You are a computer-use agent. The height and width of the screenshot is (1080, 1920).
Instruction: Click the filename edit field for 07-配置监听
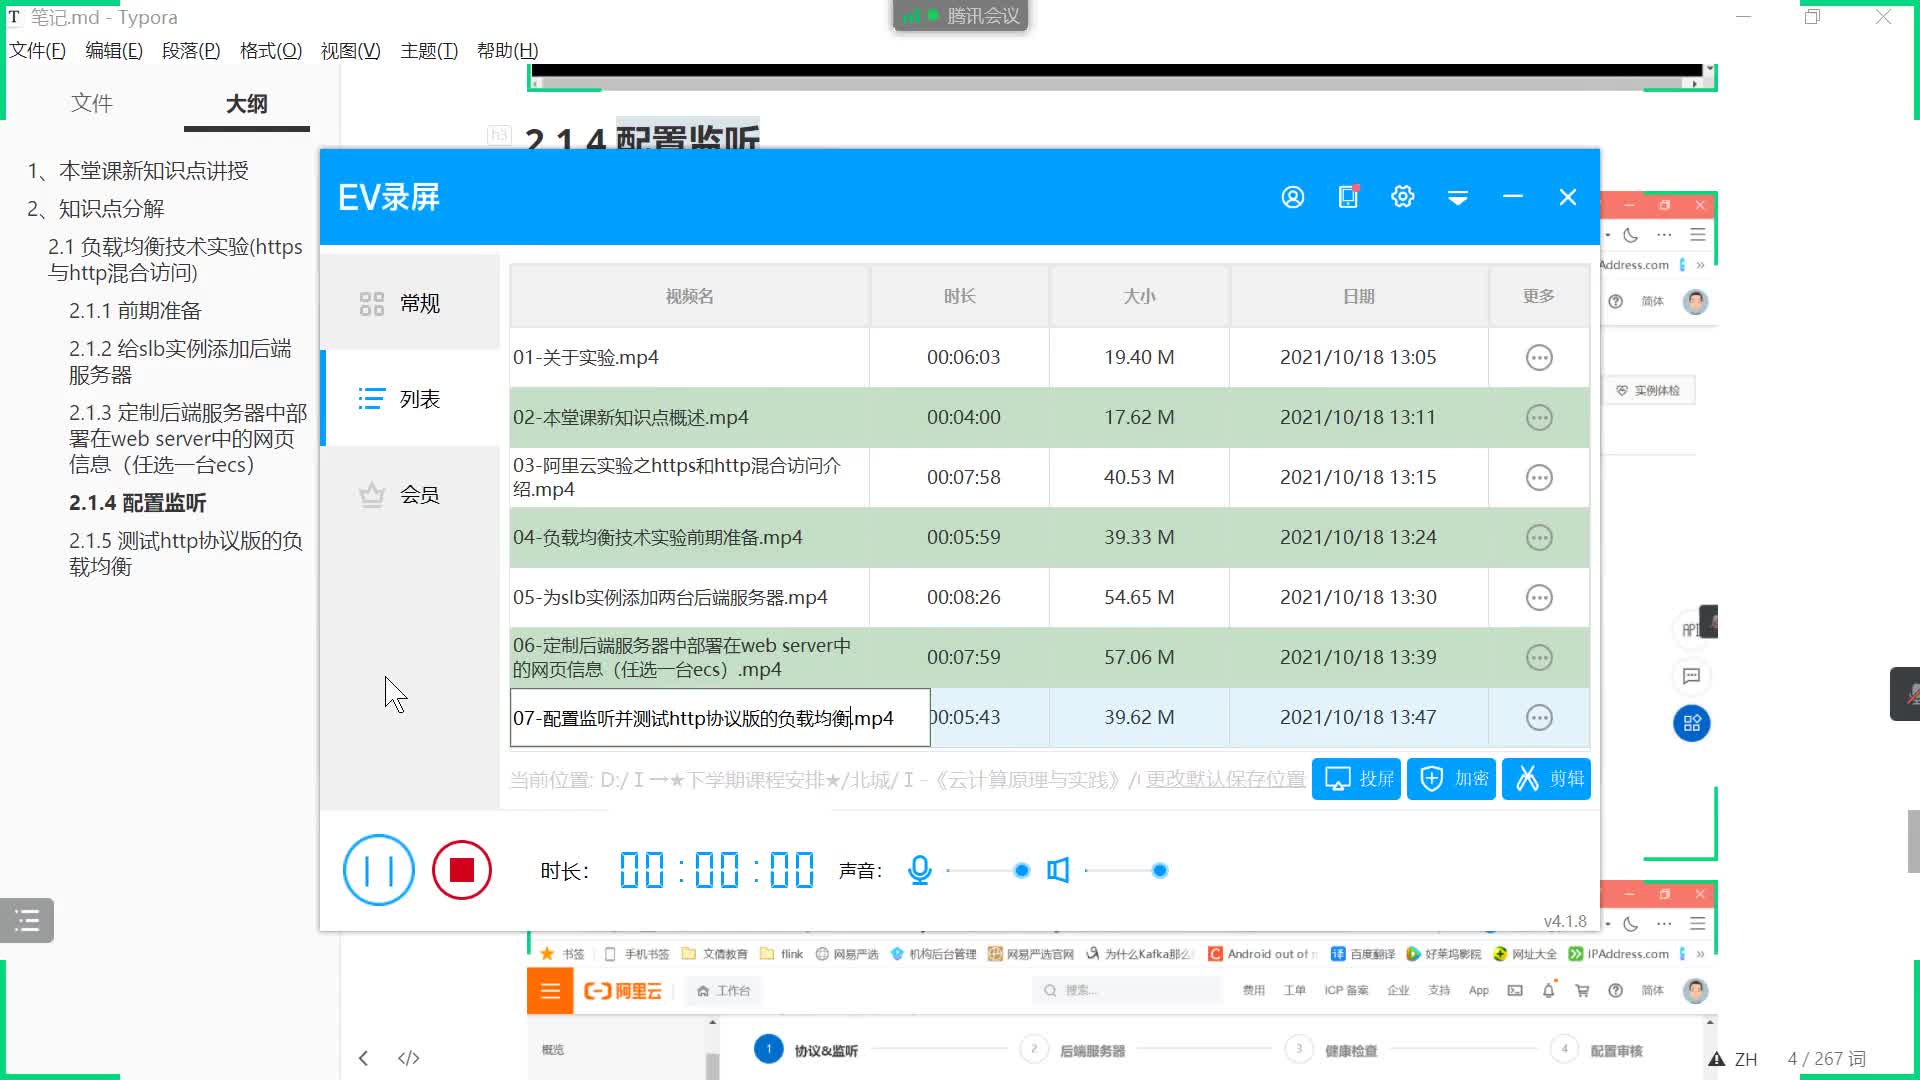point(720,718)
